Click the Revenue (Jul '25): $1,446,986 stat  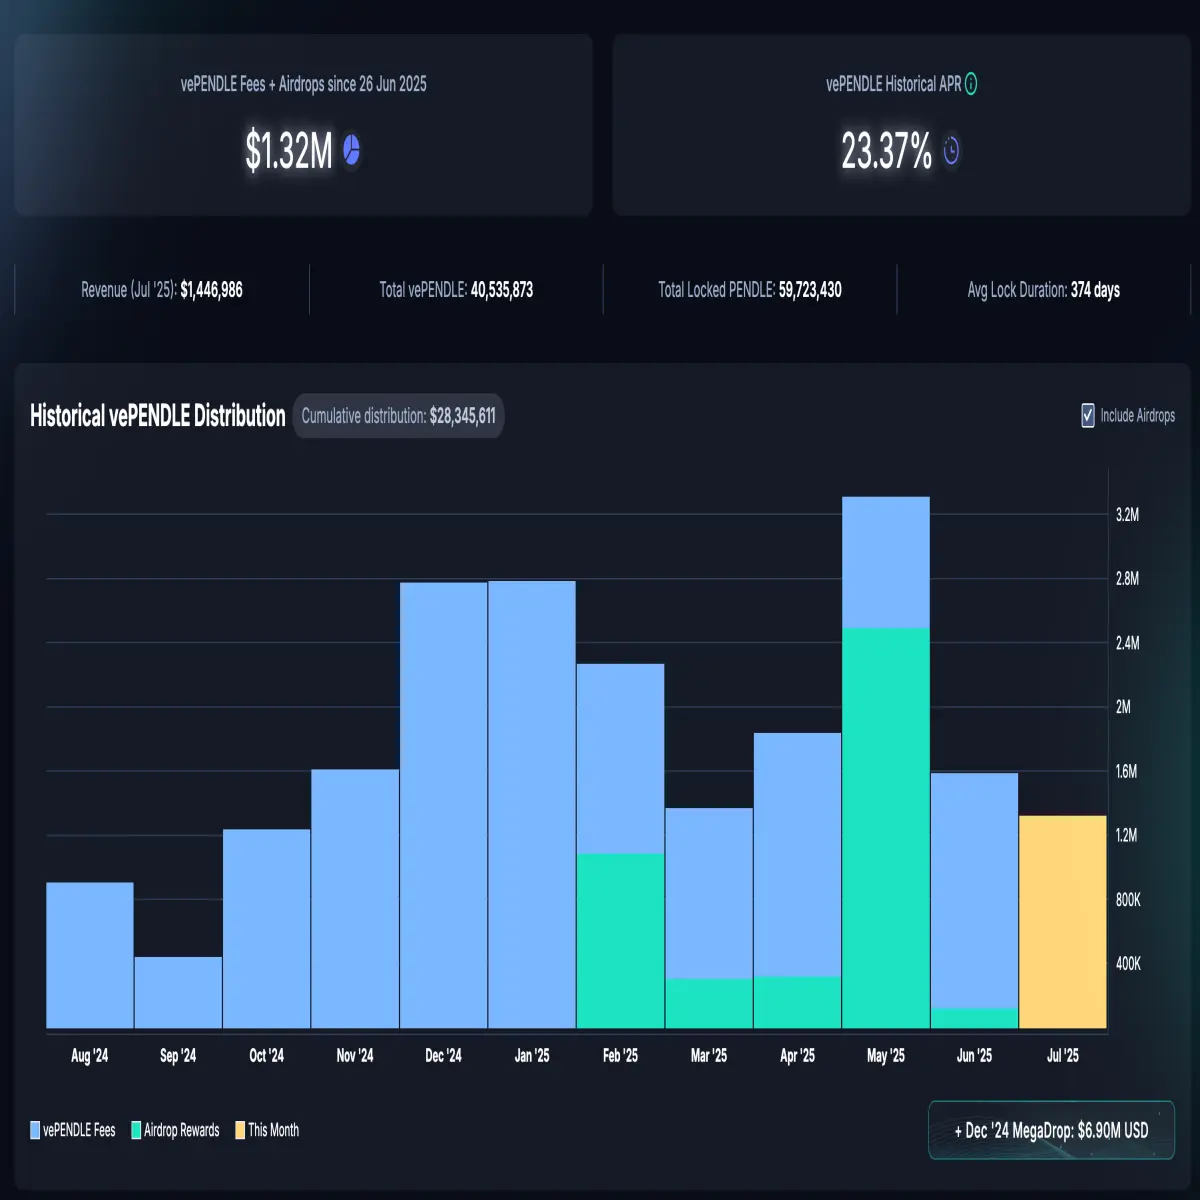coord(162,290)
